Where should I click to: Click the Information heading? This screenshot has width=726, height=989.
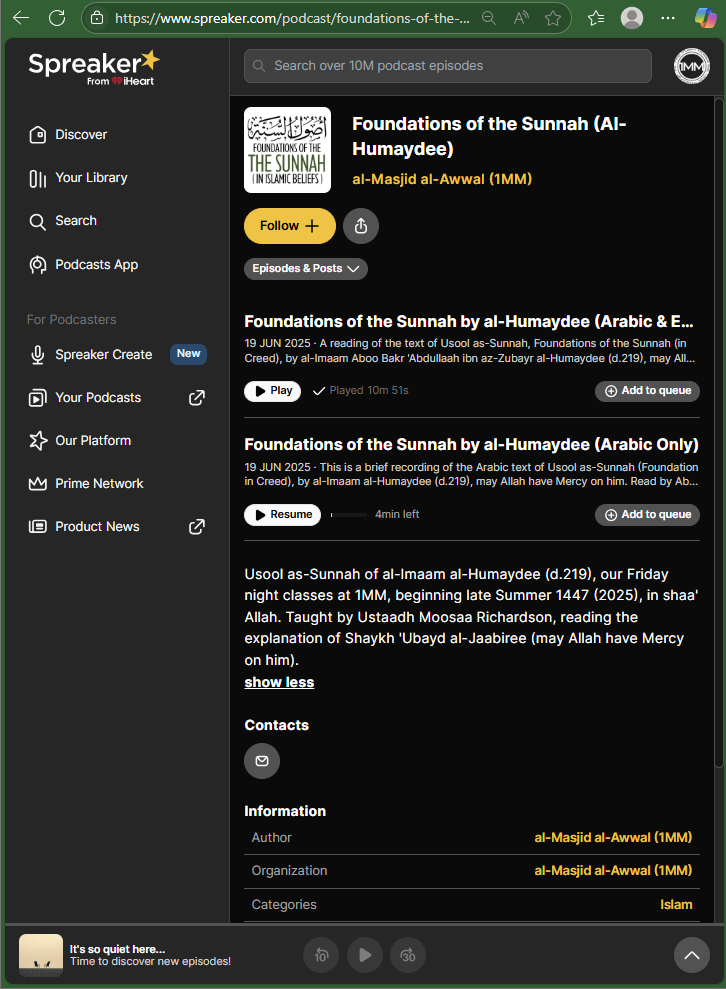click(285, 811)
